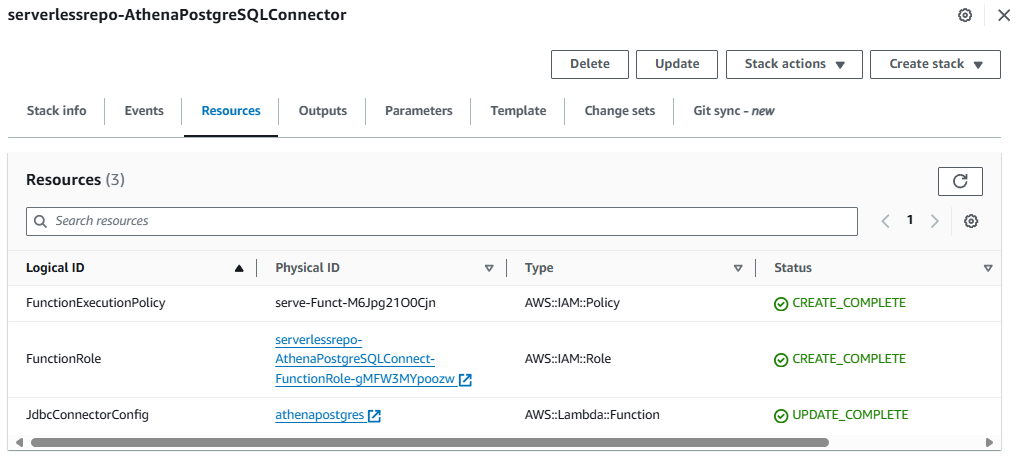Select FunctionExecutionPolicy logical ID text
The height and width of the screenshot is (457, 1017).
pos(95,303)
